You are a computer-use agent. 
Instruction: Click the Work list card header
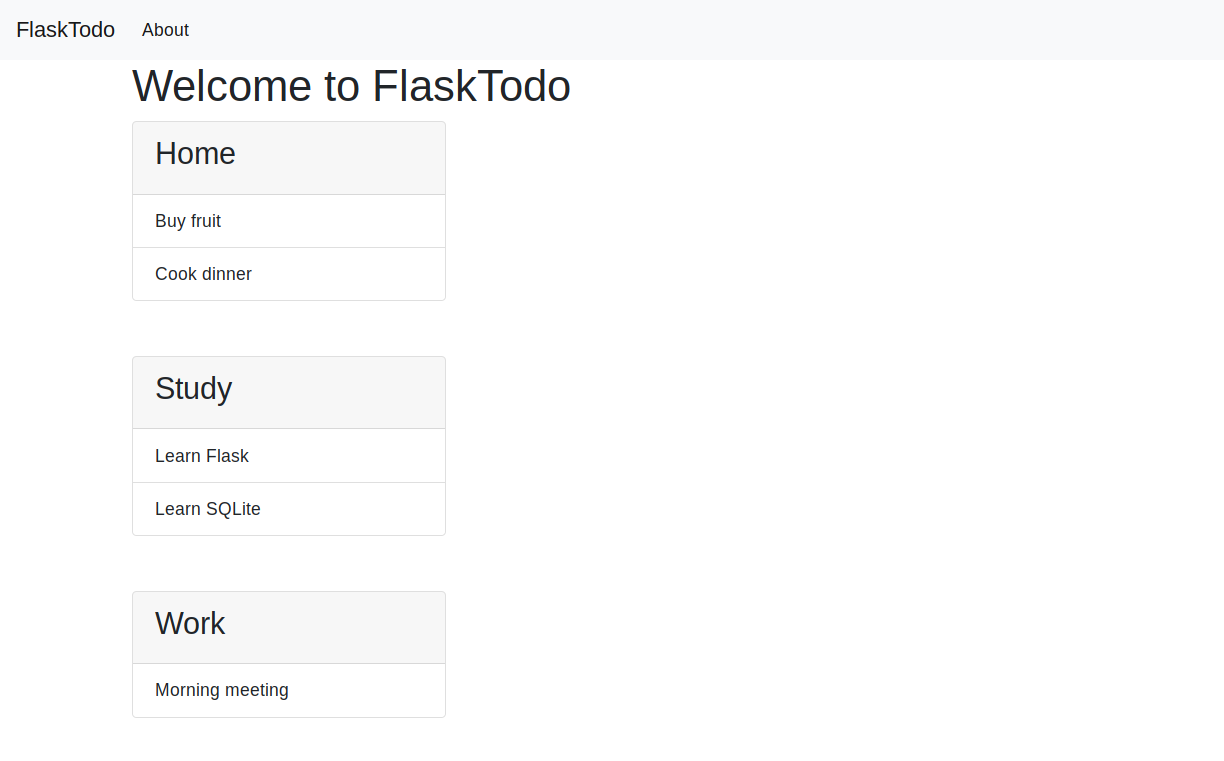[x=289, y=628]
